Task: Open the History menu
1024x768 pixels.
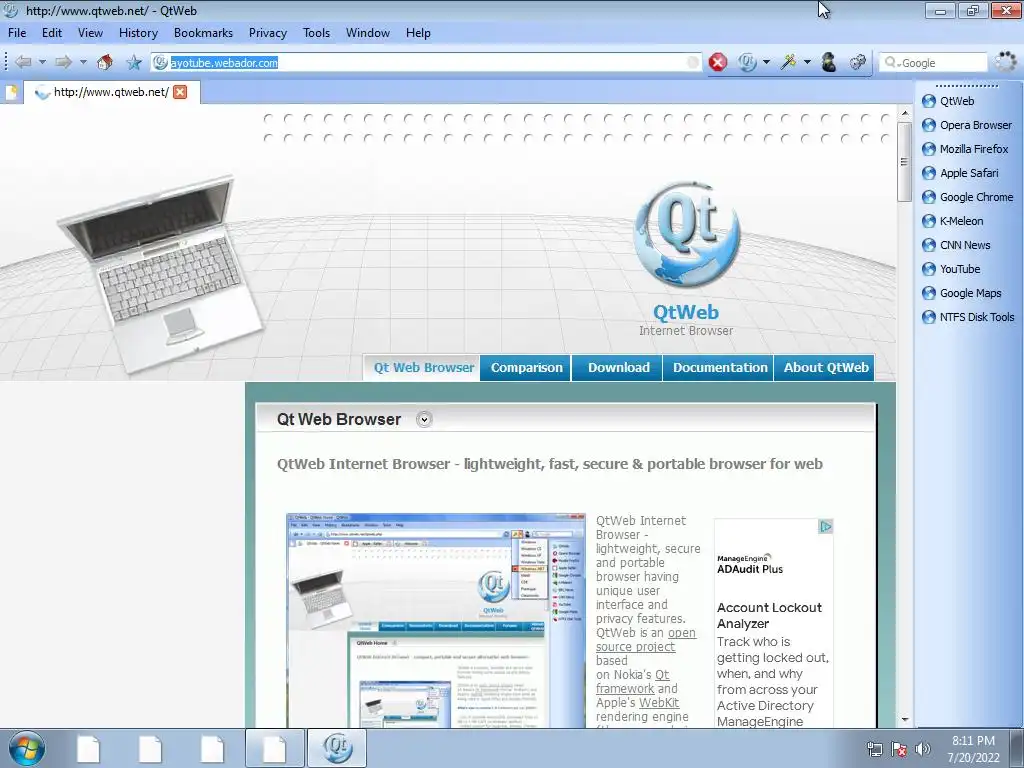Action: click(x=138, y=33)
